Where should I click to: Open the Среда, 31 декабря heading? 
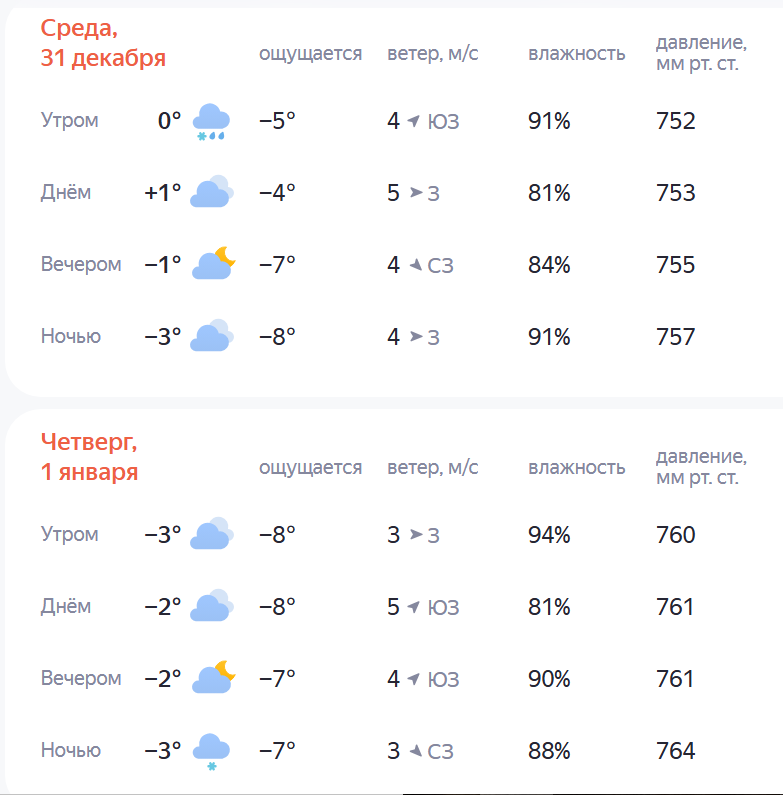coord(103,44)
